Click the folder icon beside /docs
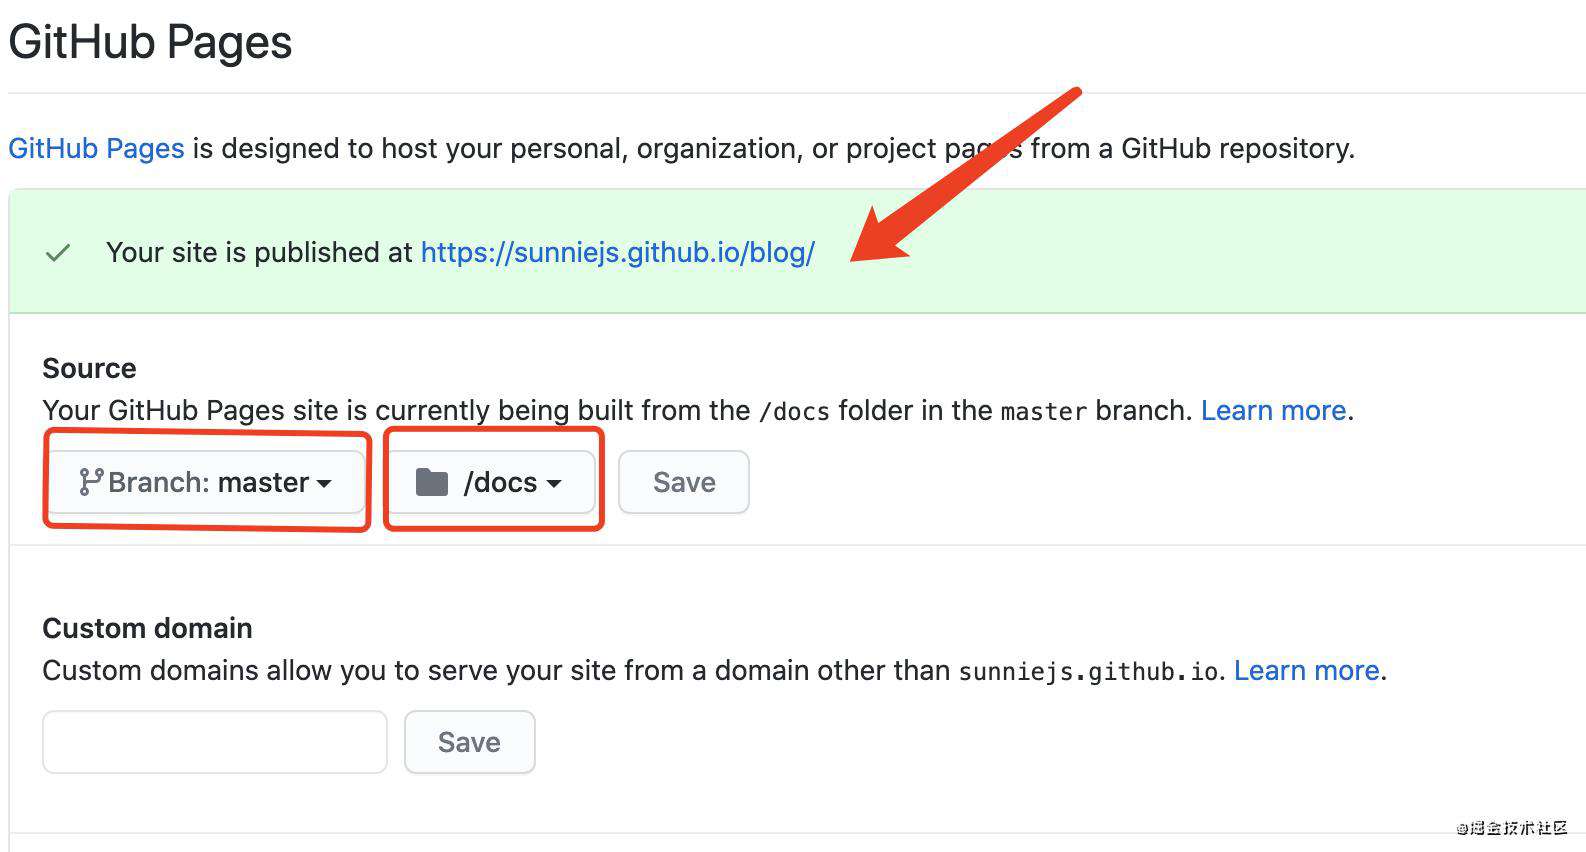1586x852 pixels. [x=432, y=482]
